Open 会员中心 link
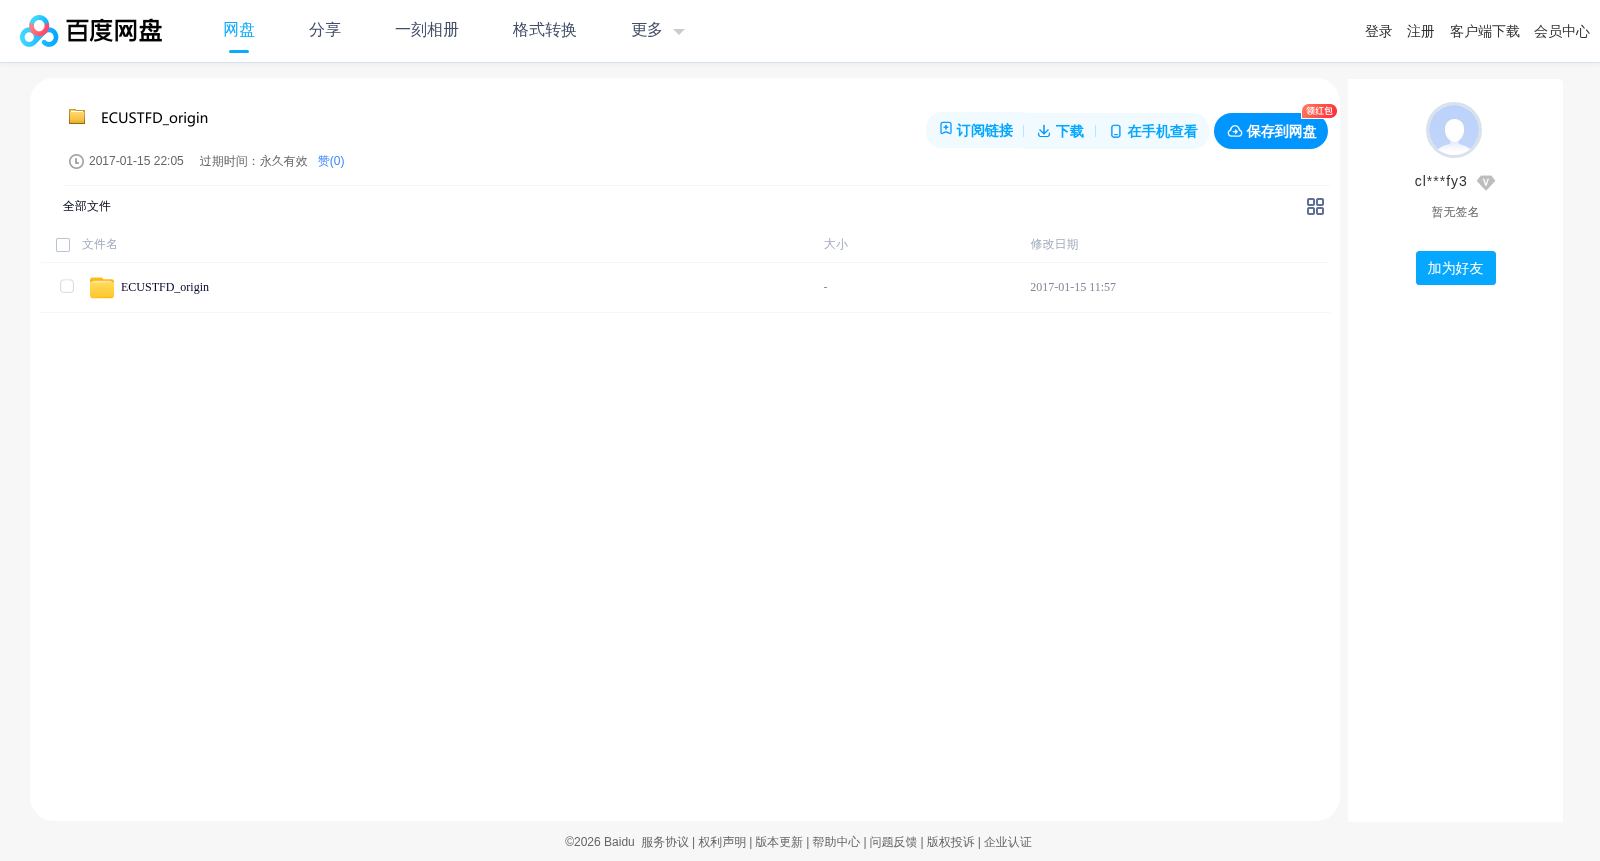Viewport: 1600px width, 861px height. pyautogui.click(x=1562, y=31)
